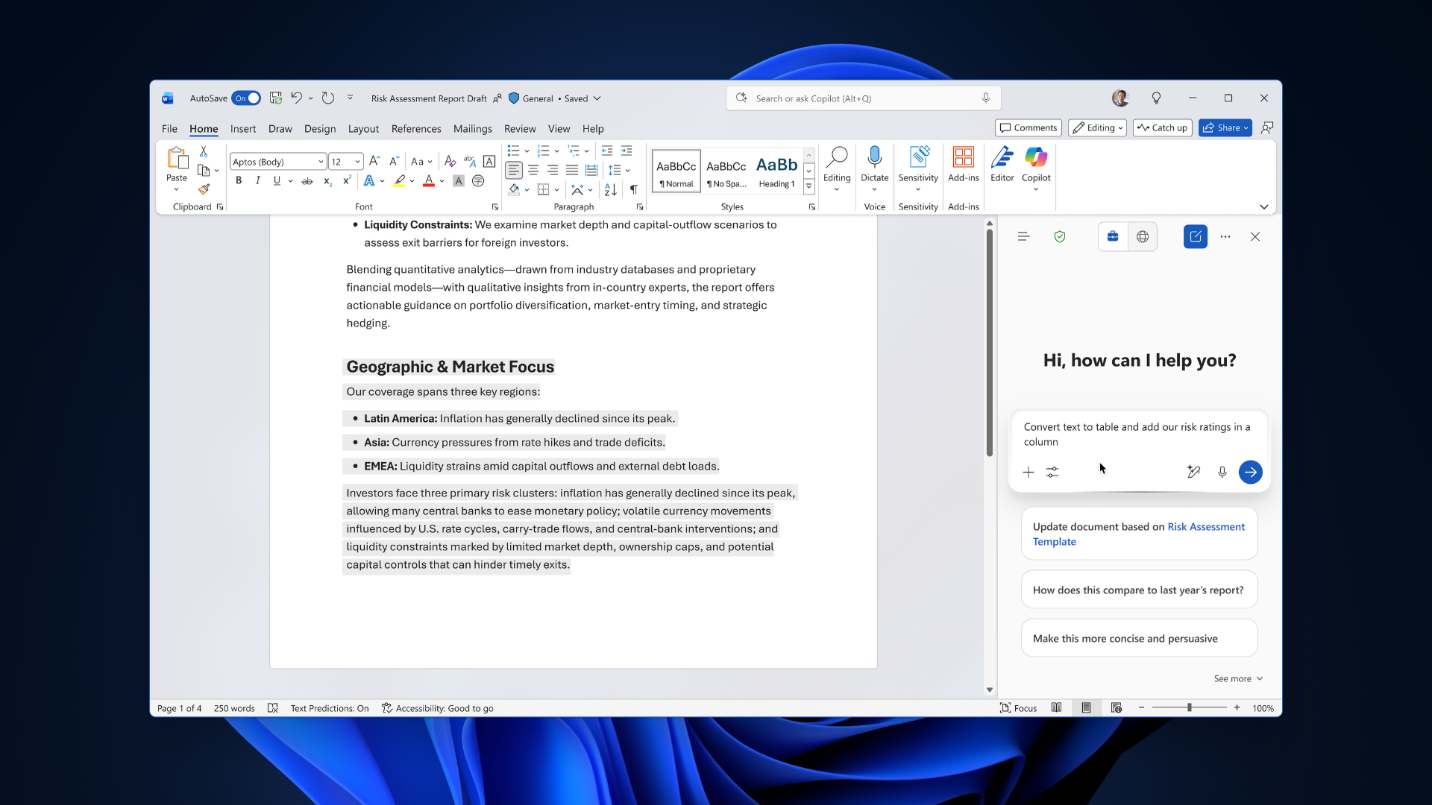Apply subscript formatting

[327, 181]
